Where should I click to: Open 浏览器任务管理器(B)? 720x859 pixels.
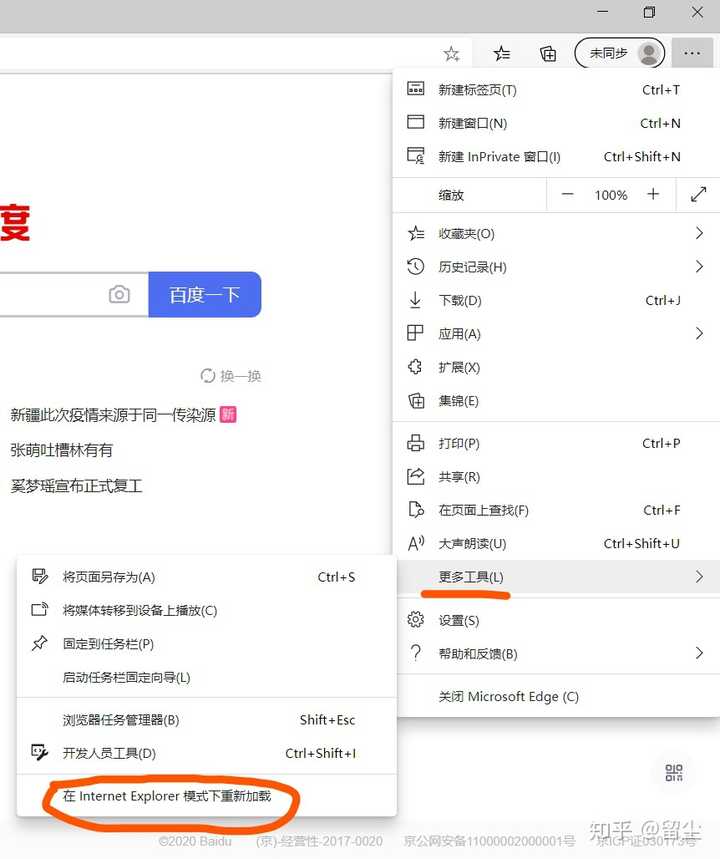[207, 720]
